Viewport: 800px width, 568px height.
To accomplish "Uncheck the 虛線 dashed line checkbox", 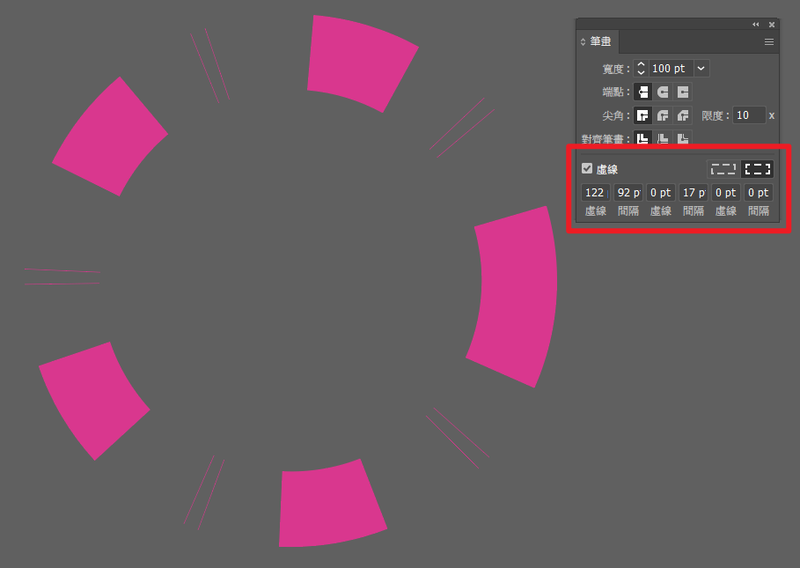I will tap(587, 169).
